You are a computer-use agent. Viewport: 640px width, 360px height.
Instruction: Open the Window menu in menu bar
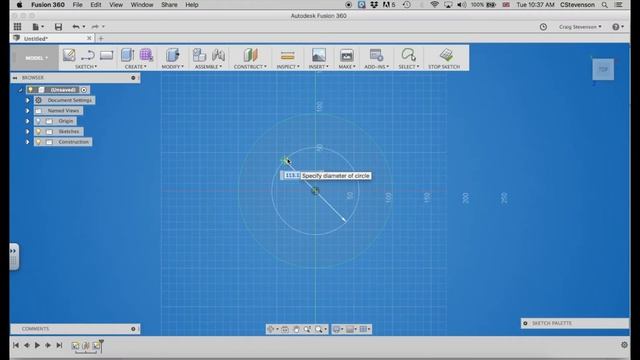tap(142, 5)
